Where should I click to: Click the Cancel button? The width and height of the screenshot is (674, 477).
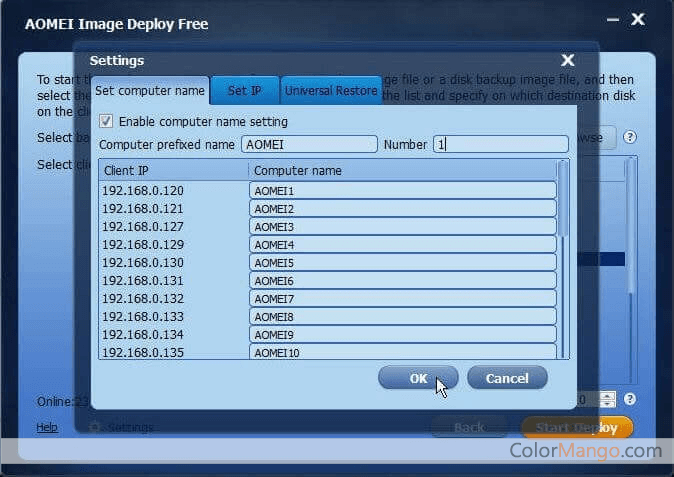coord(506,378)
